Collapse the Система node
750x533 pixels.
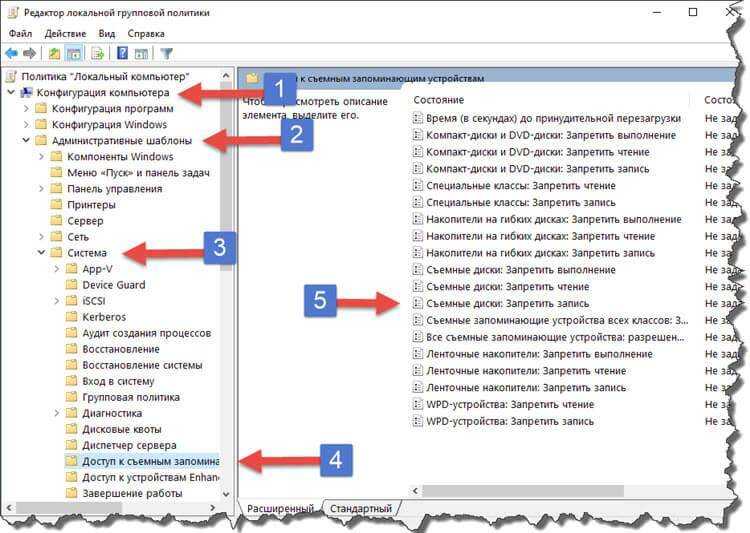(x=42, y=252)
